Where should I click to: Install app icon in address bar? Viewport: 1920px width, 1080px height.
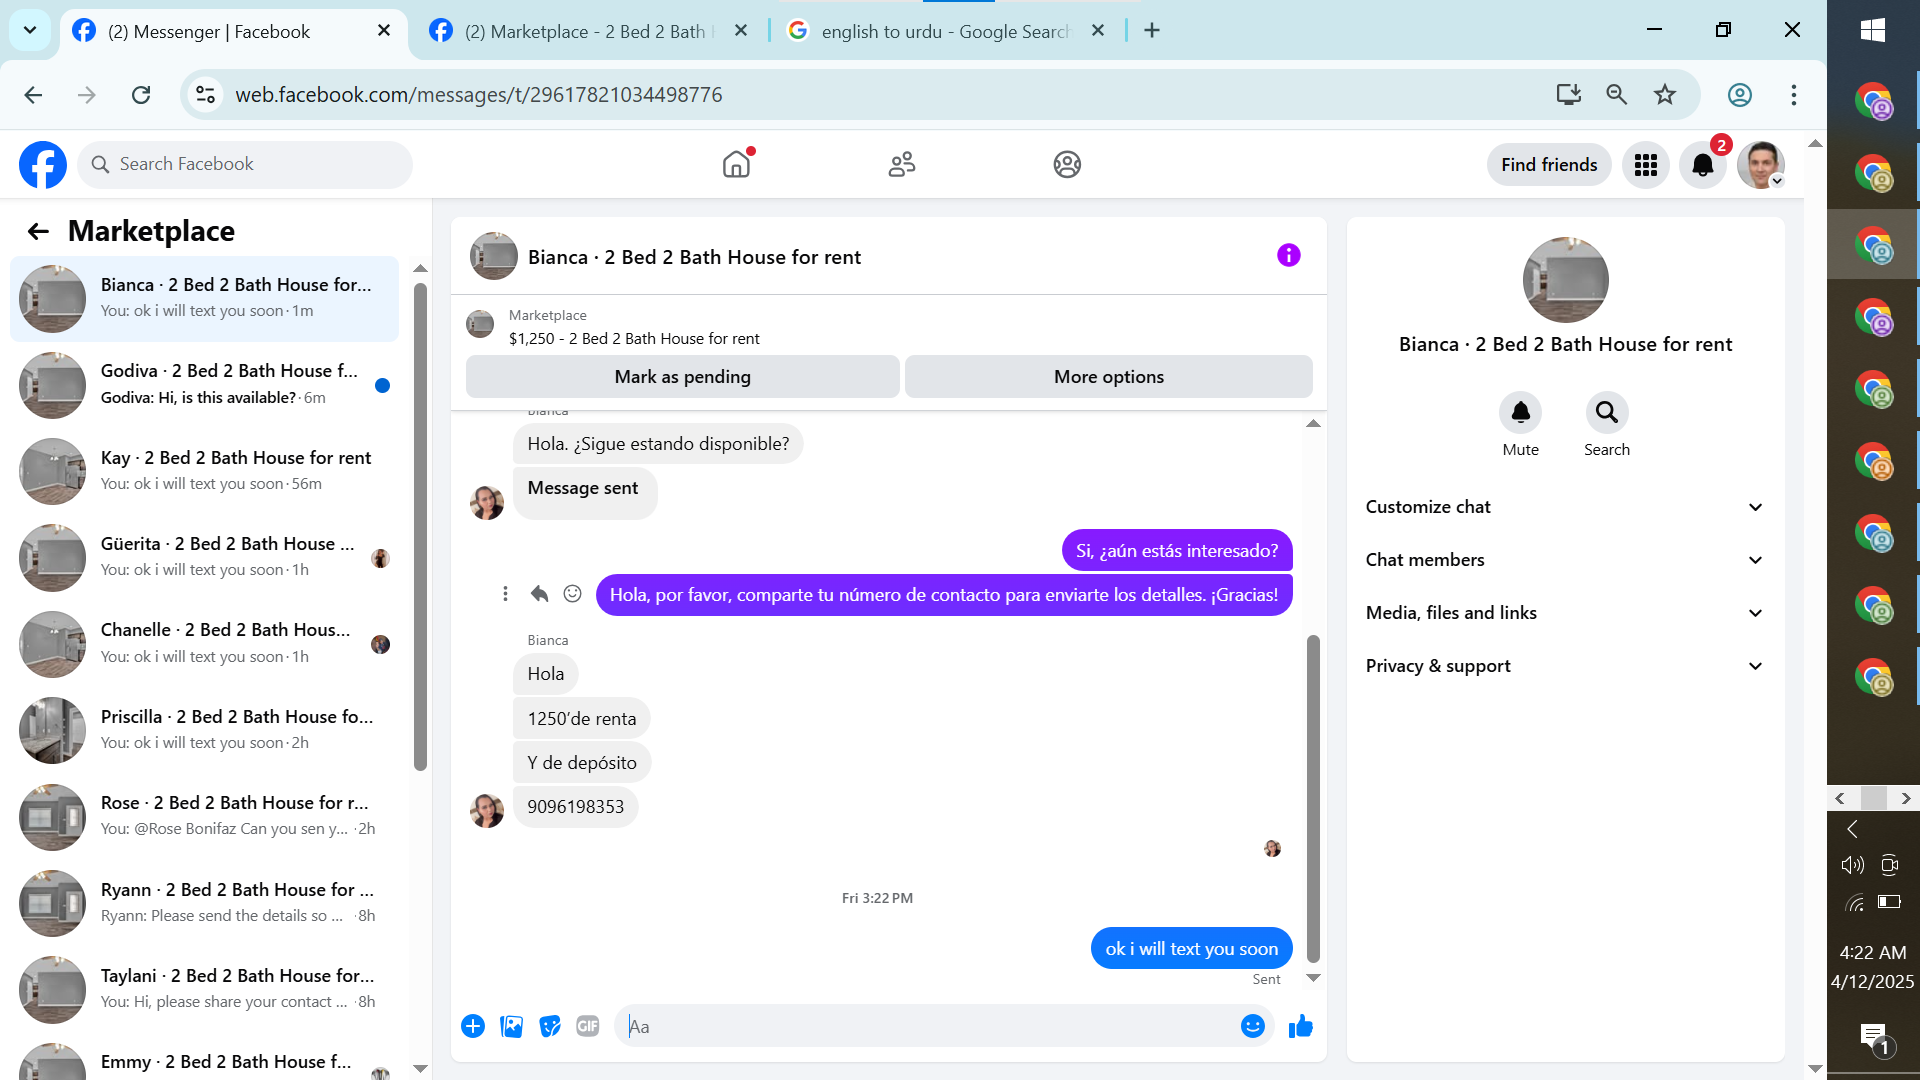[x=1568, y=95]
